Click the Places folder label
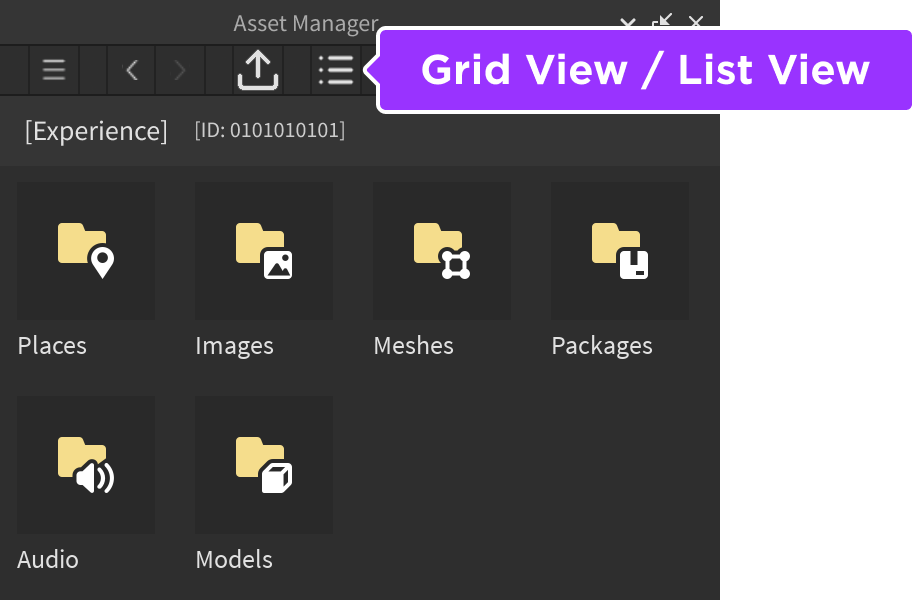This screenshot has width=920, height=600. 52,346
